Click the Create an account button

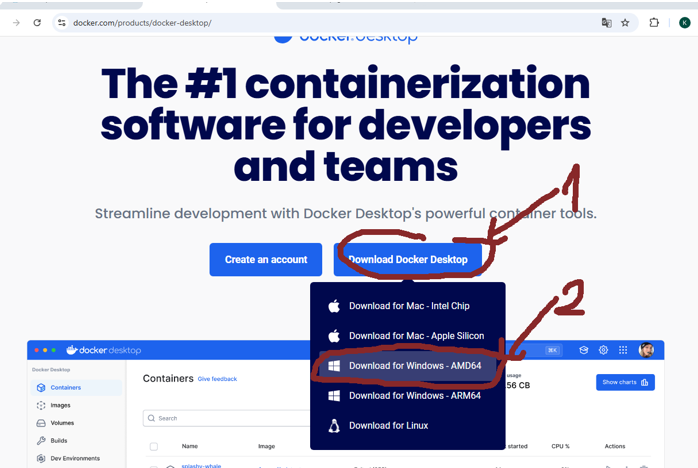click(266, 259)
